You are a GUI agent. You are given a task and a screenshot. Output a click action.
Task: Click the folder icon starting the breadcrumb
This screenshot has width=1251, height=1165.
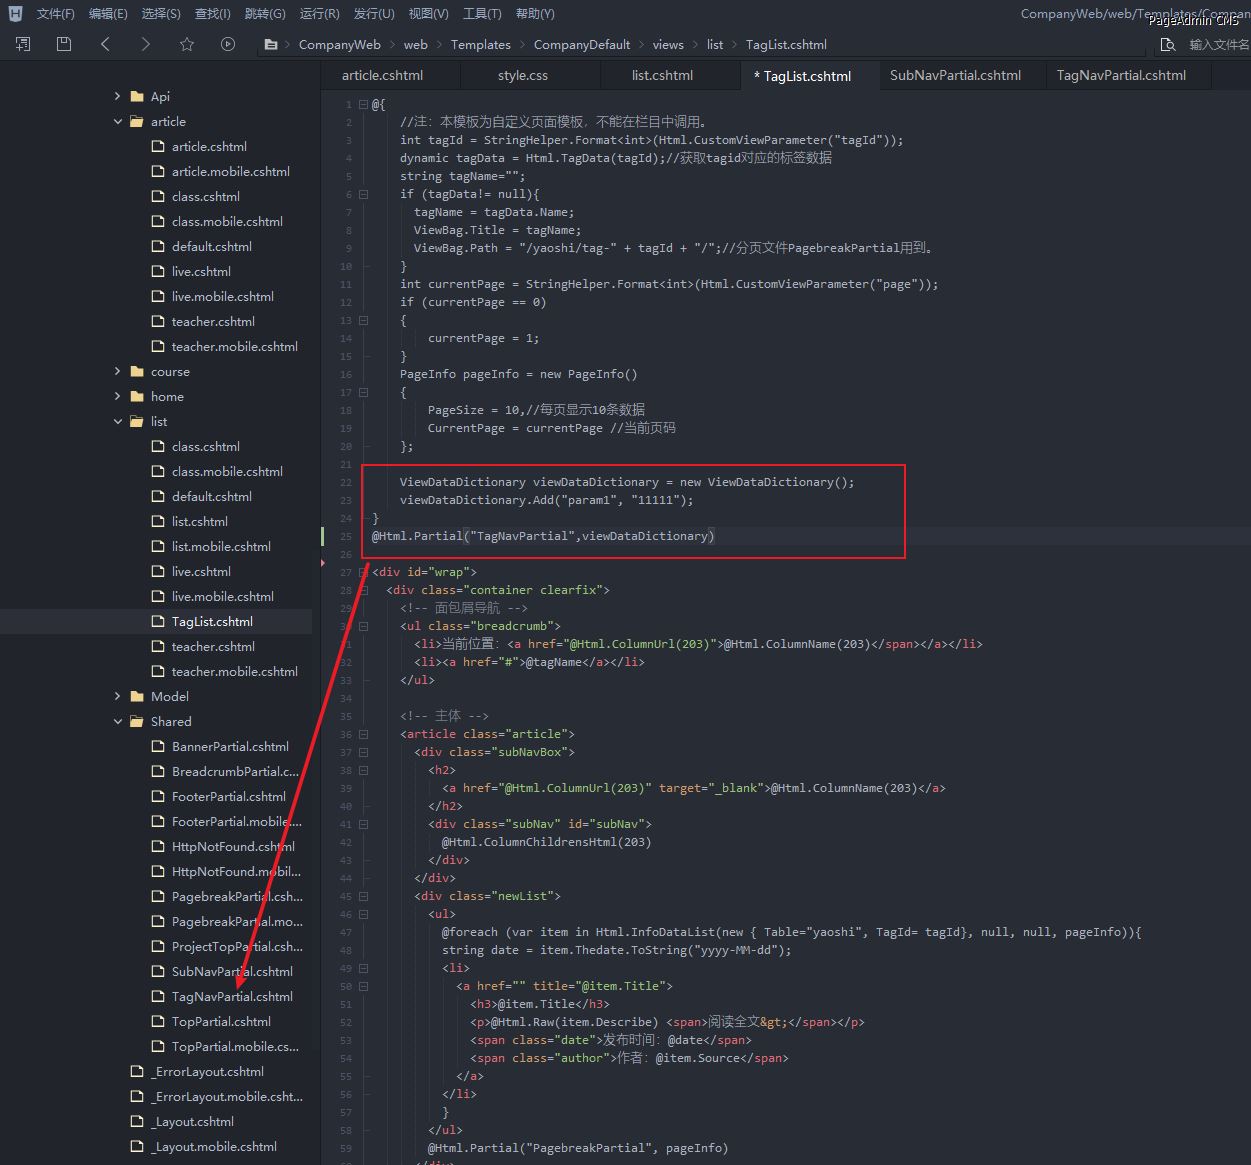point(271,45)
